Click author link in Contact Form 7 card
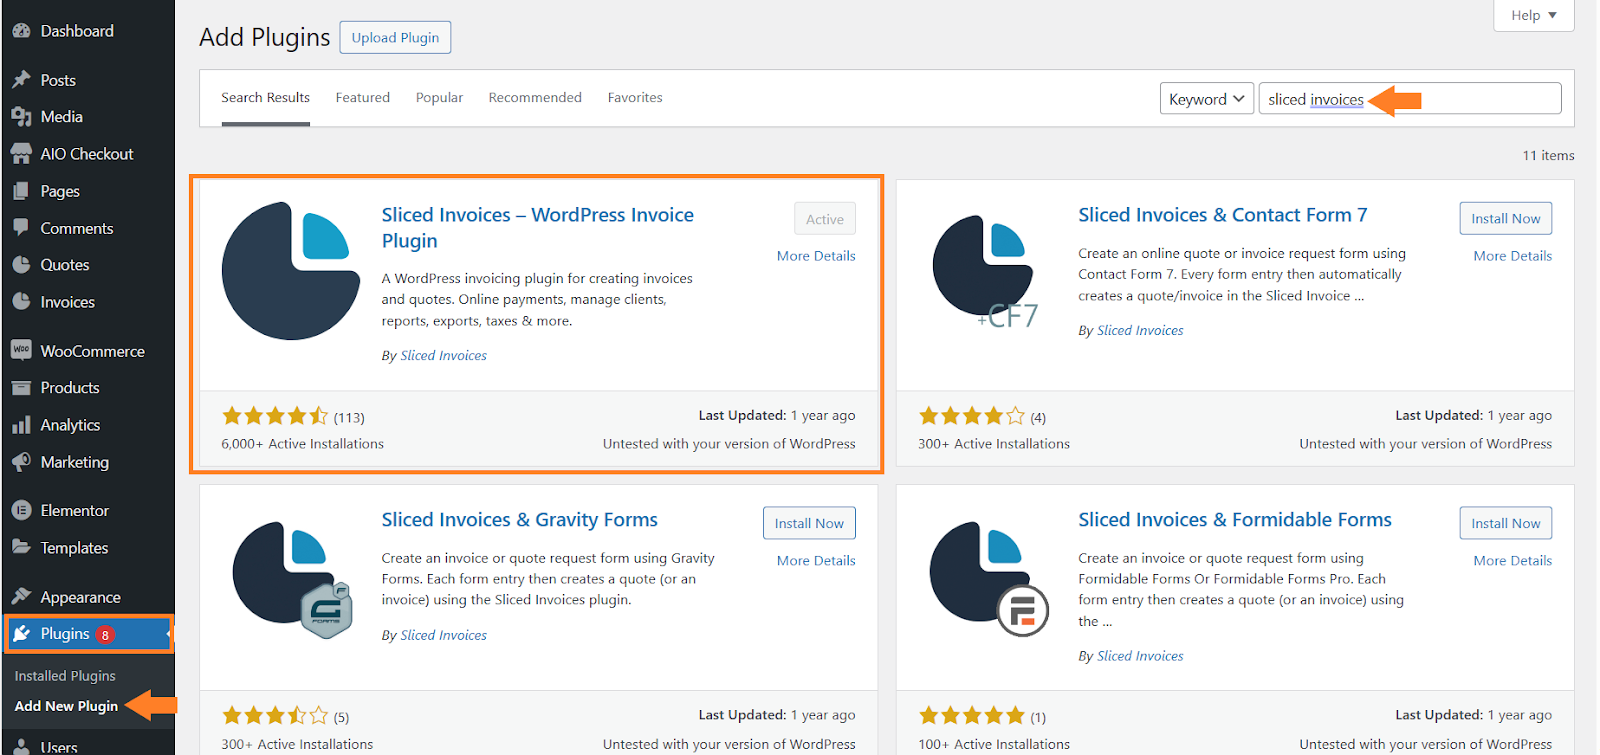 [x=1140, y=331]
